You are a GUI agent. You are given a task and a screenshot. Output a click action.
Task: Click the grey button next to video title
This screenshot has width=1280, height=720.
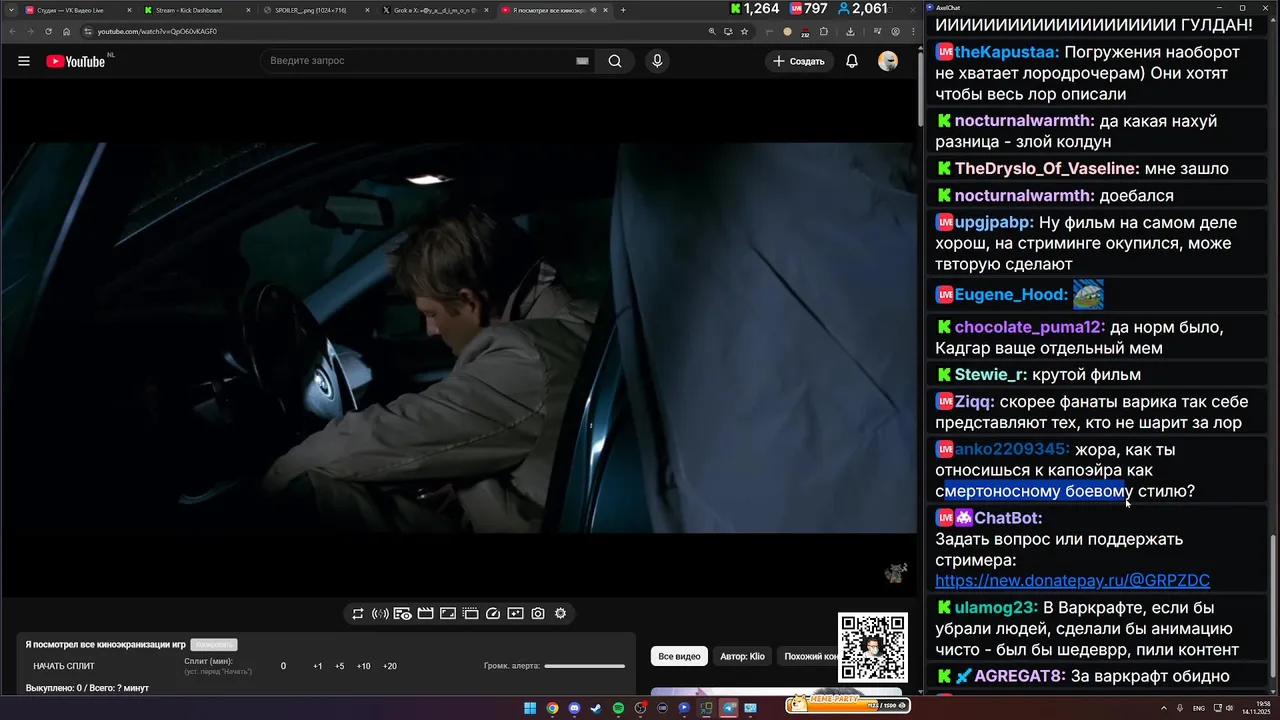214,645
